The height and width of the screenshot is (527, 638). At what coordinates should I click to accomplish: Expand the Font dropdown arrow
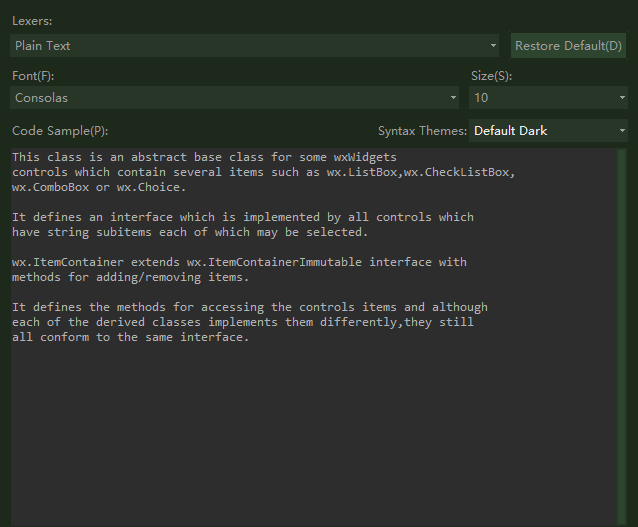coord(454,98)
